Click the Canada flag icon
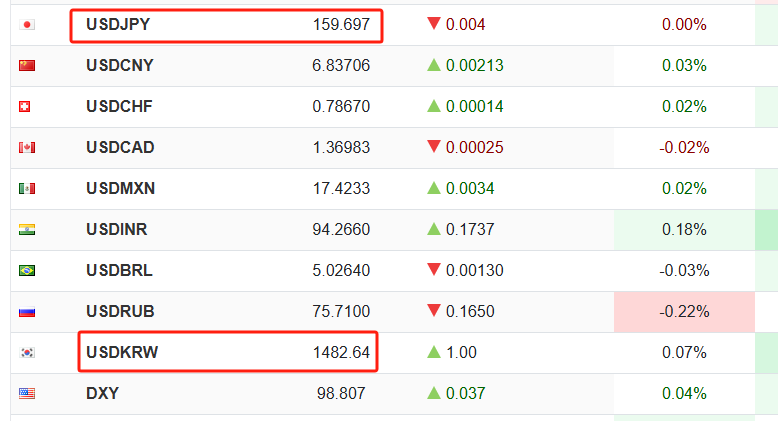 tap(27, 147)
